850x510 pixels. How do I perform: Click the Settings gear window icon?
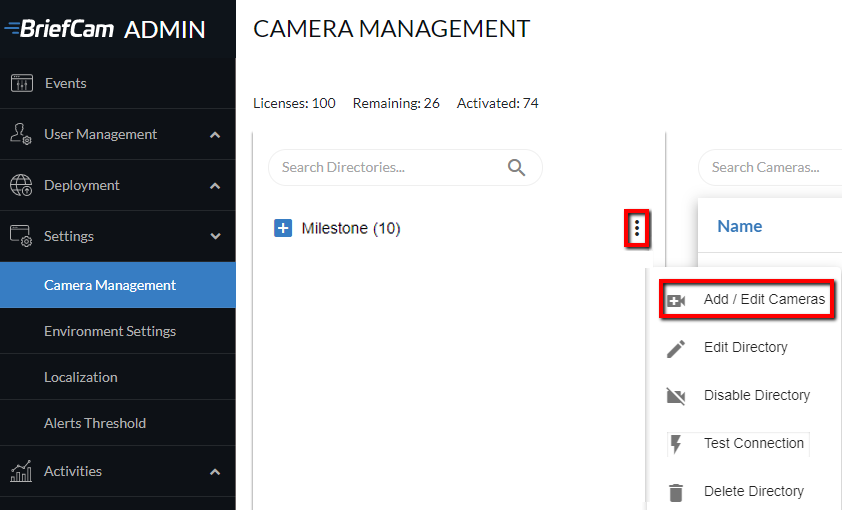tap(22, 236)
